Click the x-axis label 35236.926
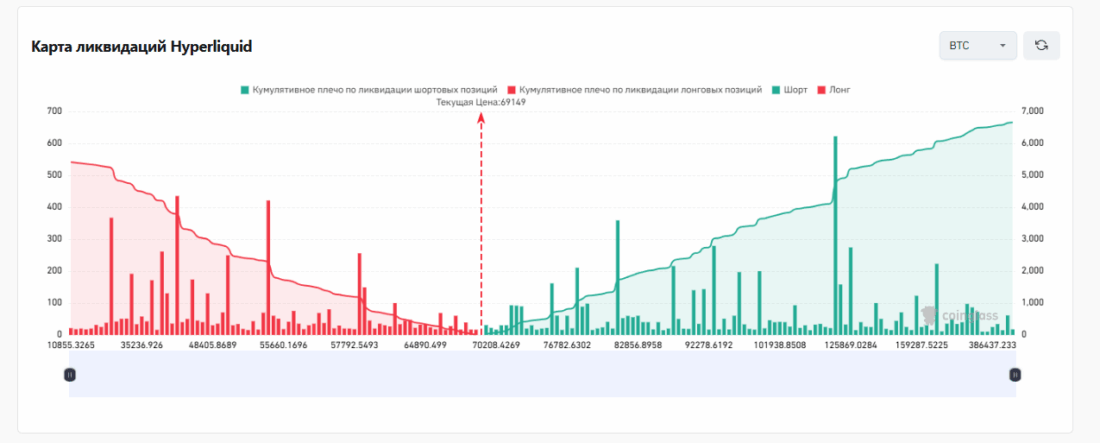Image resolution: width=1100 pixels, height=443 pixels. (142, 345)
